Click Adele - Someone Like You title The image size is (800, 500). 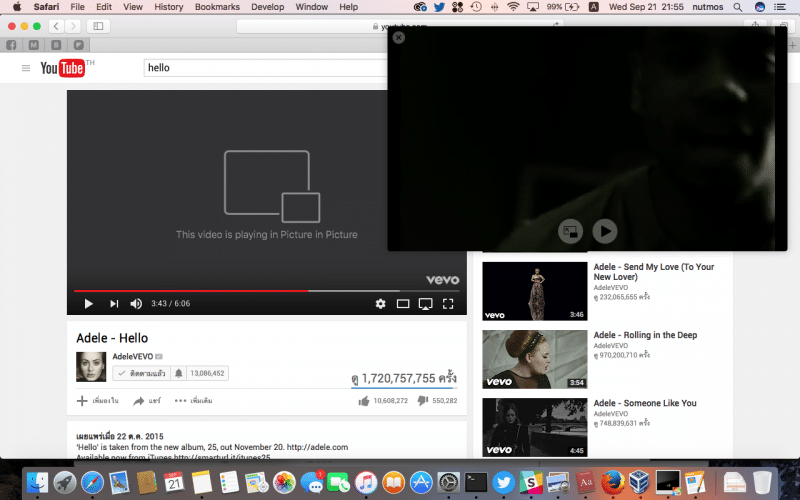click(645, 403)
